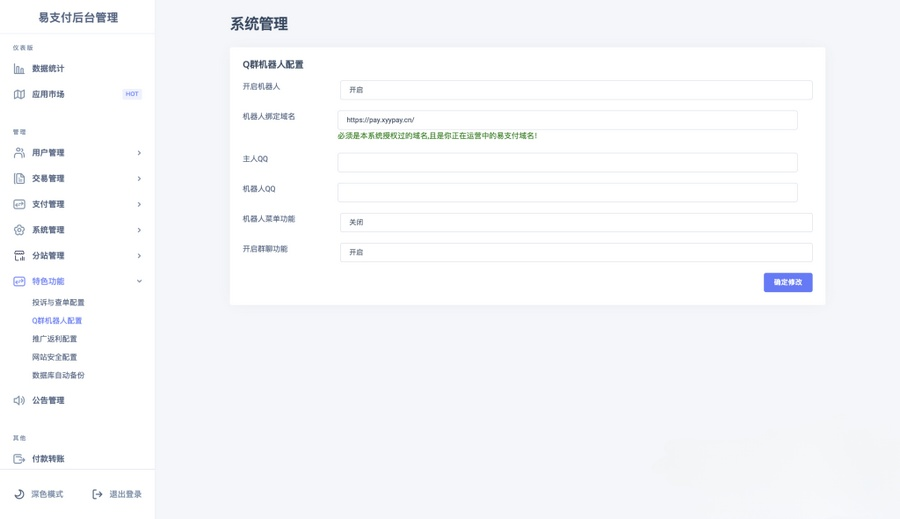900x519 pixels.
Task: Click the 用户管理 people icon
Action: pos(19,153)
